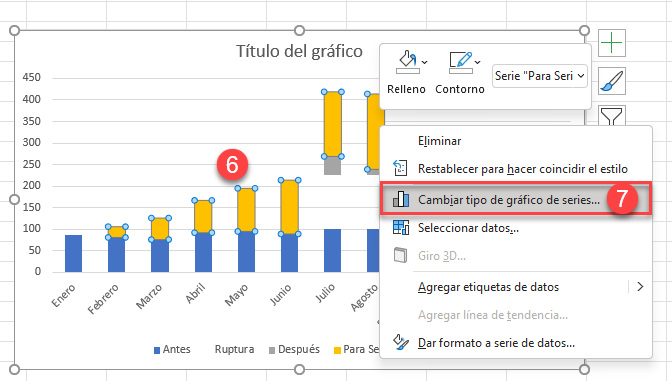
Task: Select Restablecer para hacer coincidir el estilo
Action: 516,169
